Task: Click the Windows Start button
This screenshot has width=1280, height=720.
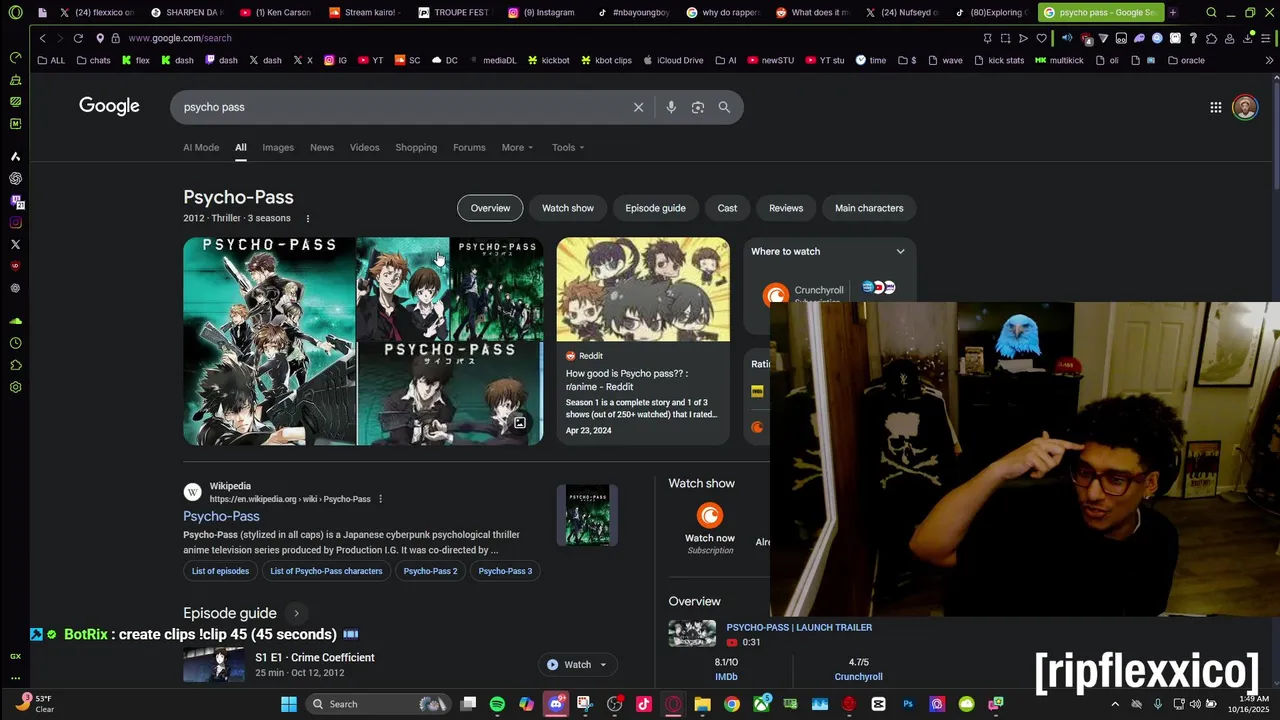Action: click(288, 704)
